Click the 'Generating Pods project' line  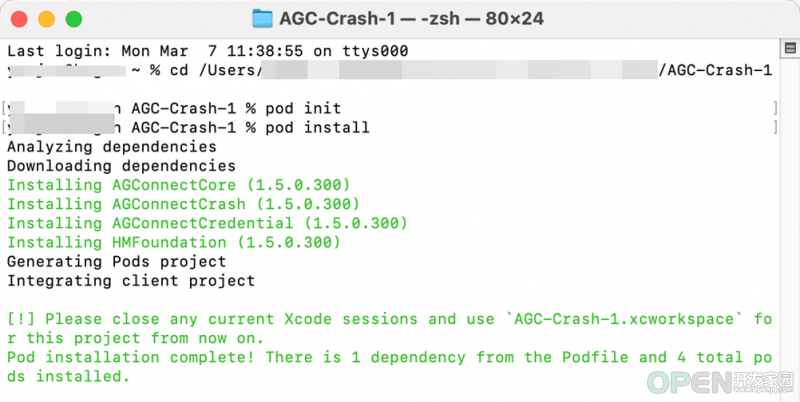[x=116, y=262]
